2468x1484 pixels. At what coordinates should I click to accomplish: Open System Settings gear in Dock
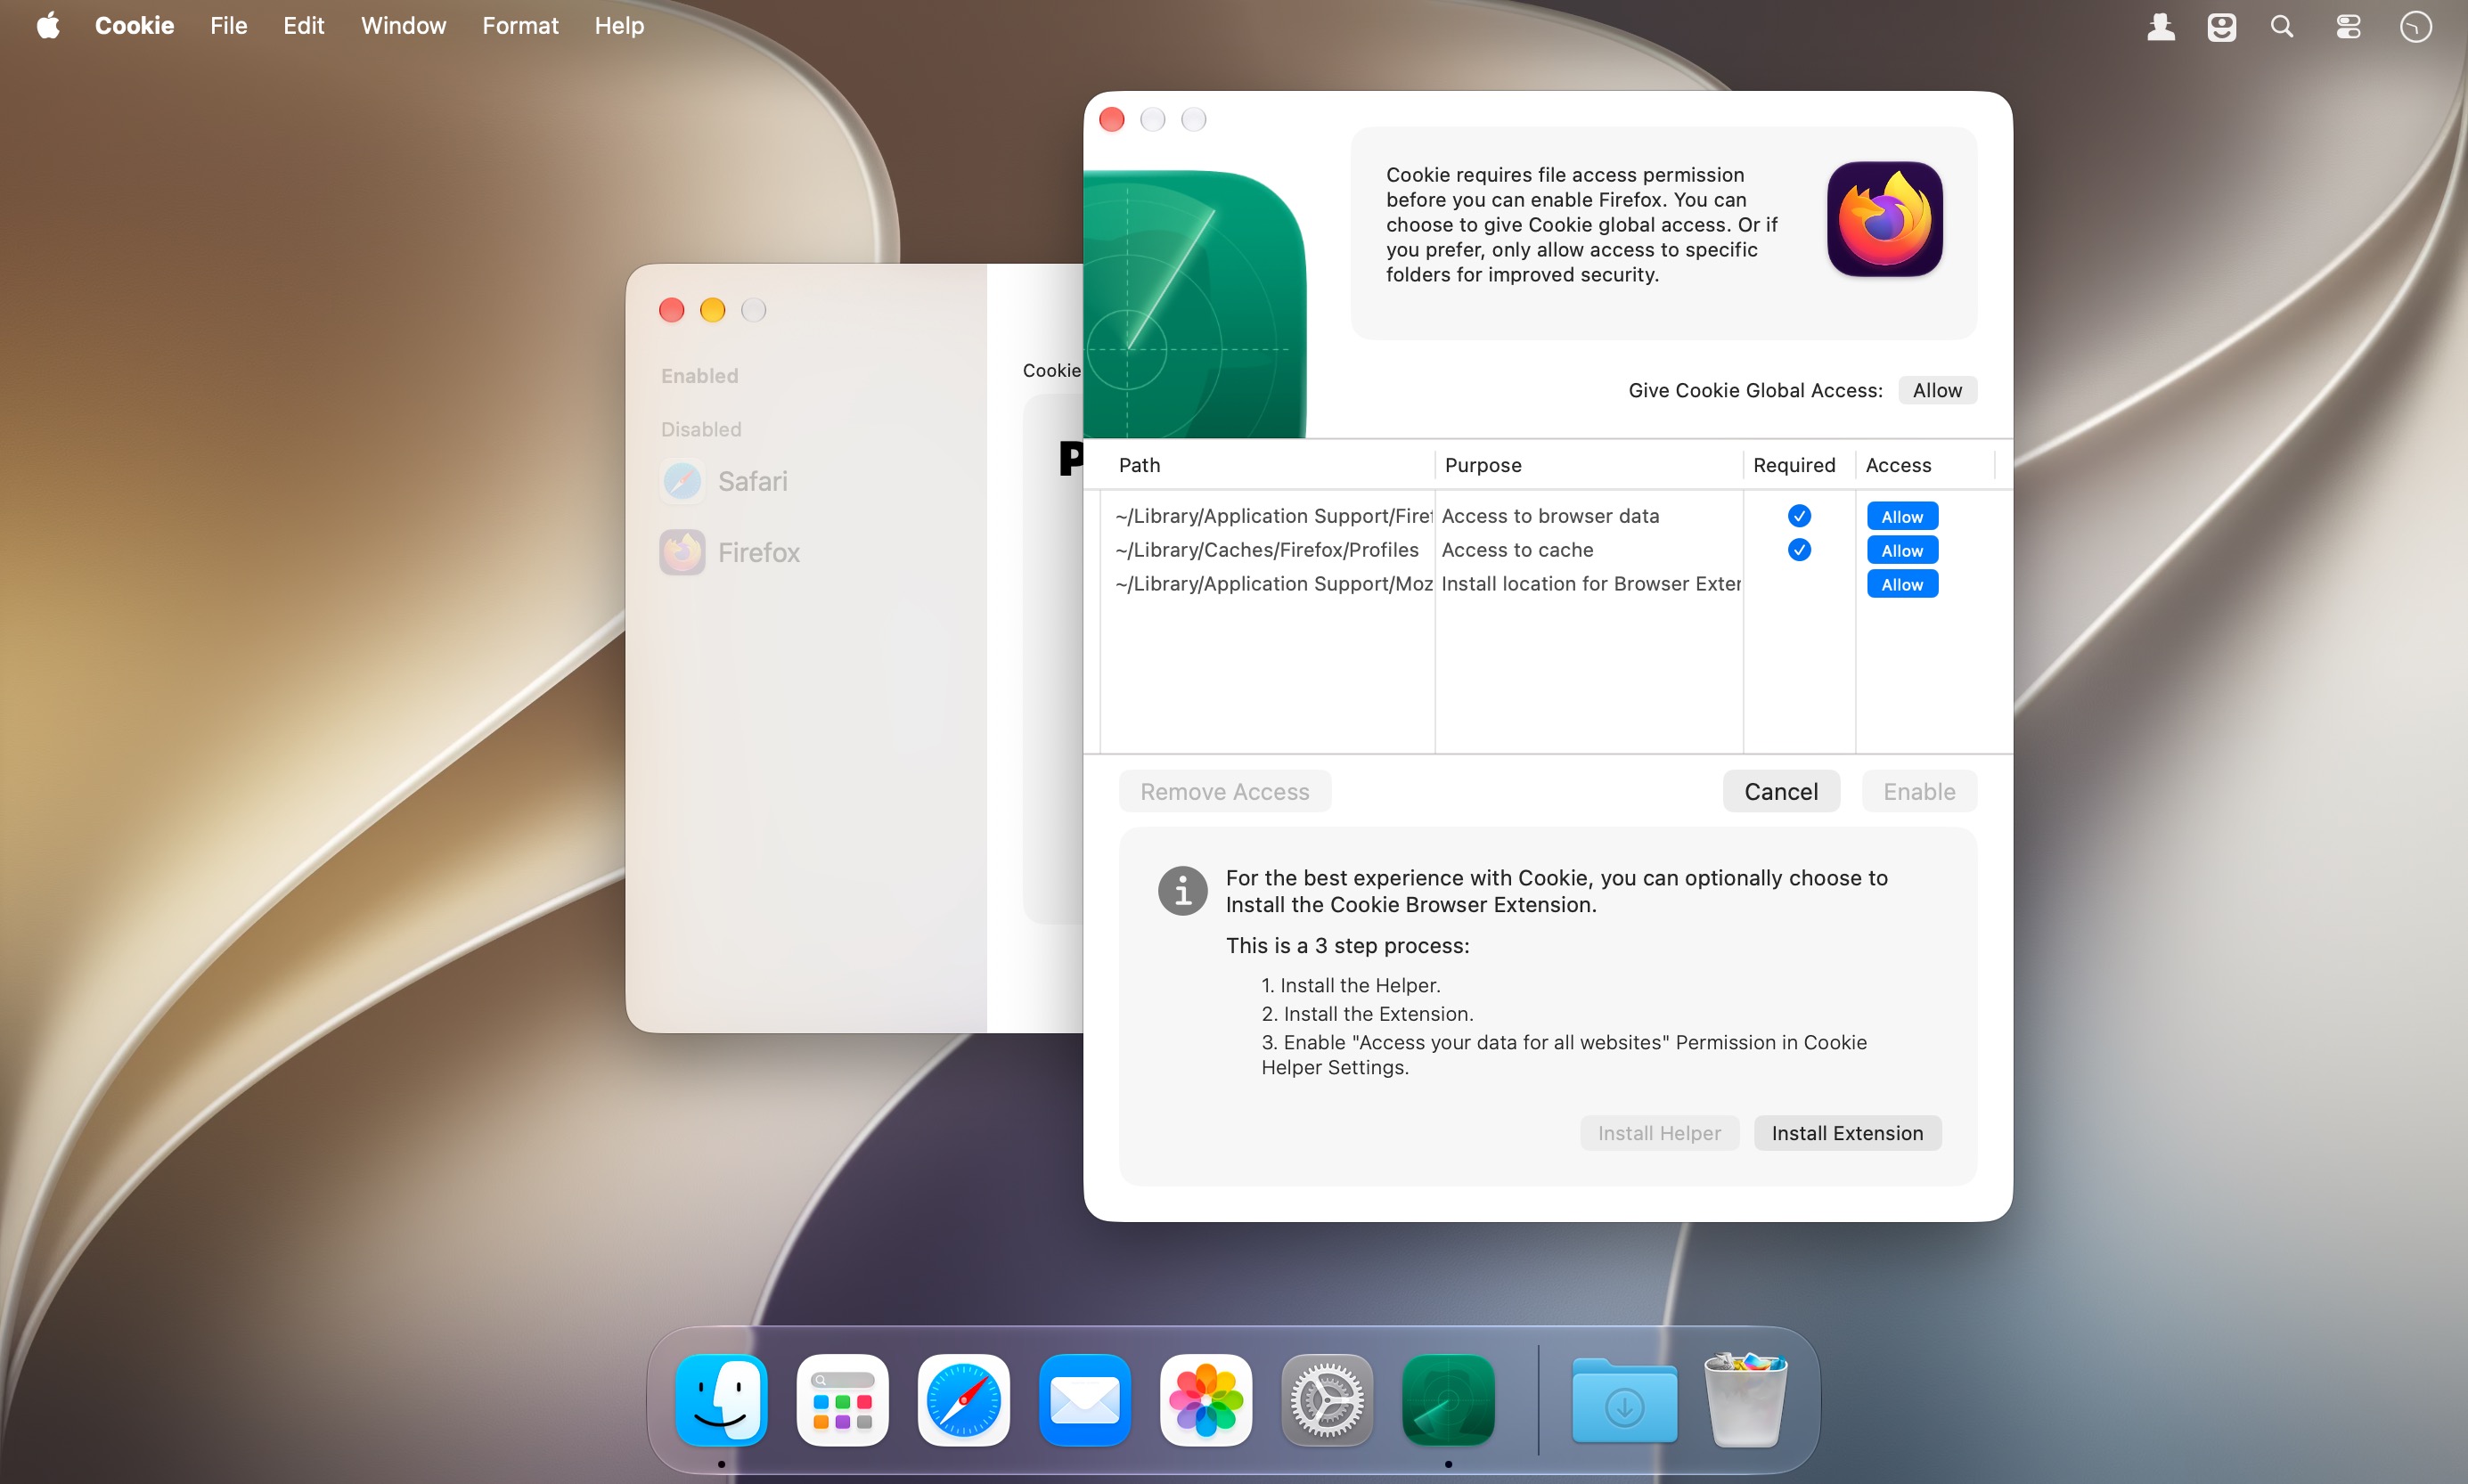click(x=1327, y=1400)
